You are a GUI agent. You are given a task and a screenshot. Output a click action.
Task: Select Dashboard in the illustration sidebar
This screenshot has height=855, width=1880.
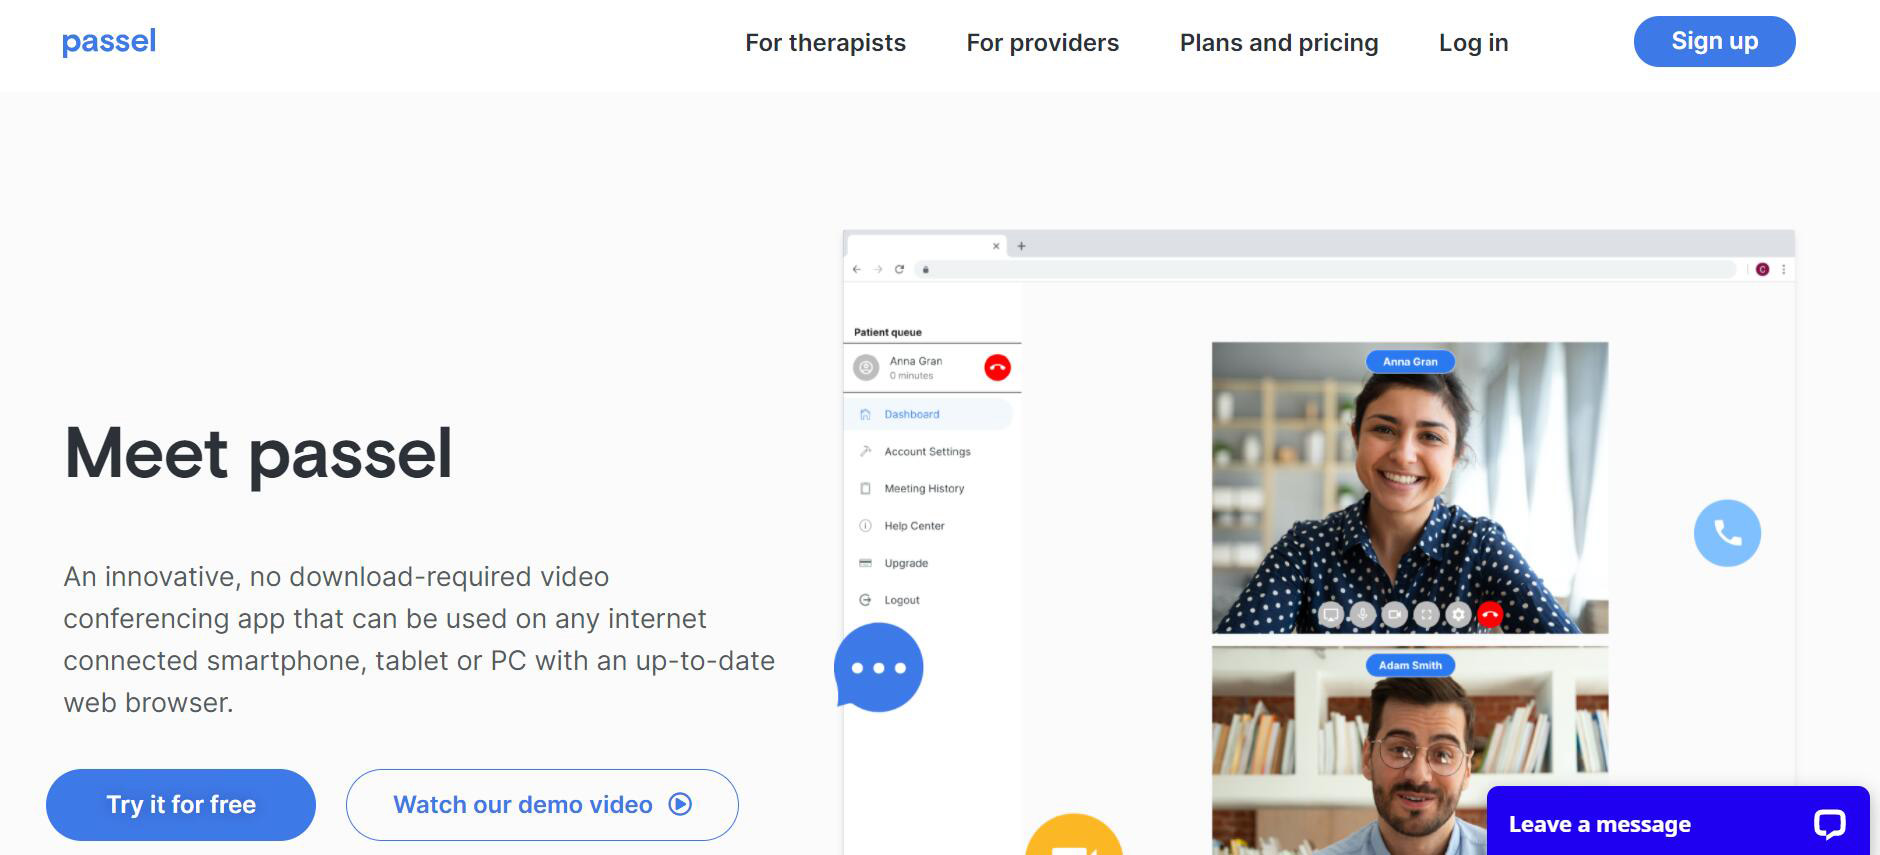point(928,414)
